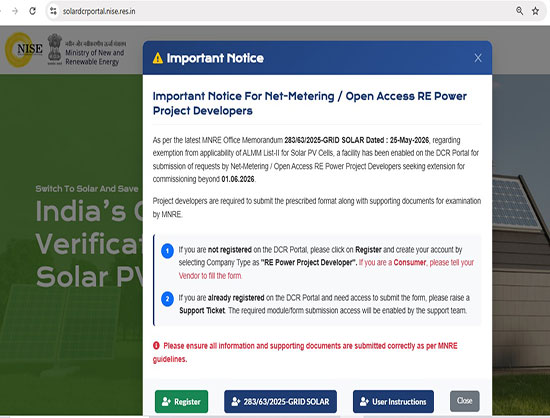Click the blue step 2 circle icon
The width and height of the screenshot is (550, 418).
click(167, 299)
